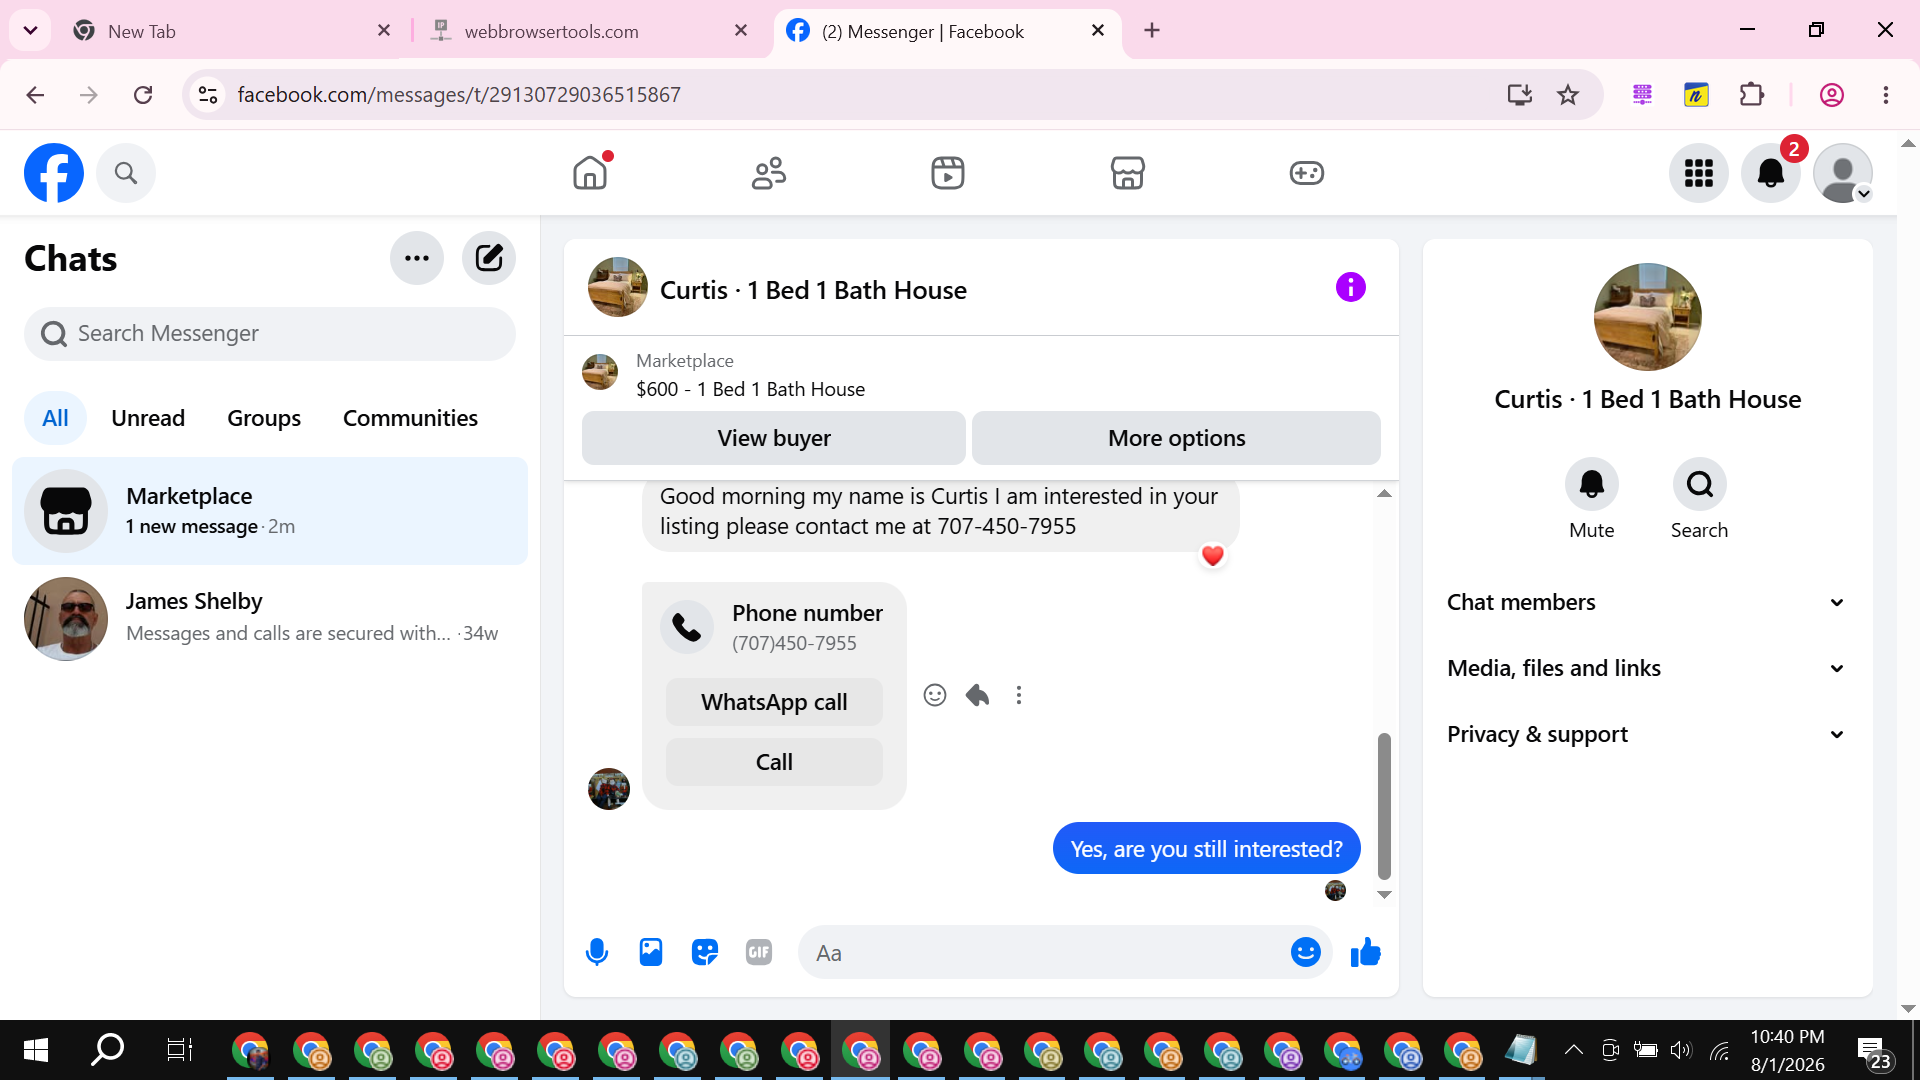The width and height of the screenshot is (1920, 1080).
Task: Click the Call button under phone number
Action: 774,762
